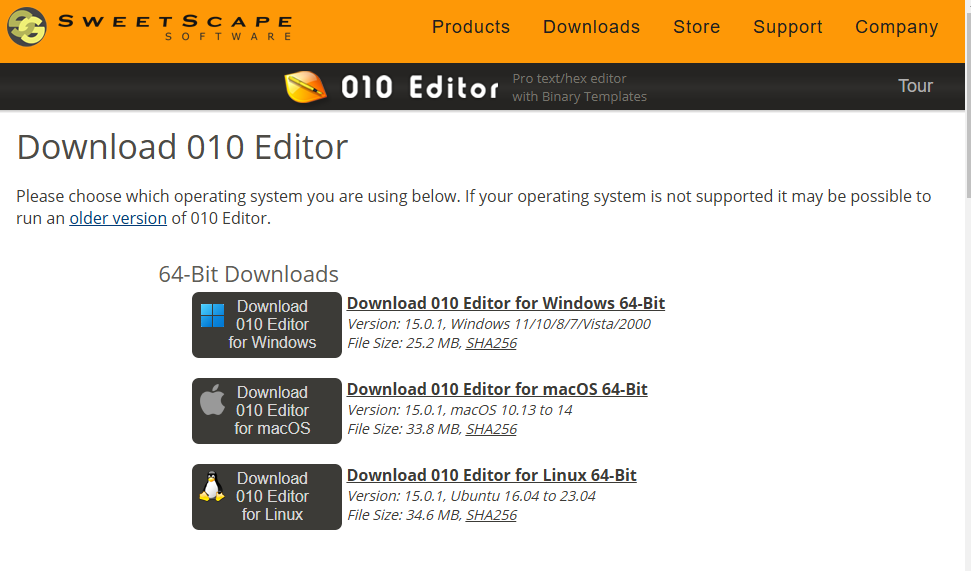The width and height of the screenshot is (971, 571).
Task: Follow the older version link
Action: pyautogui.click(x=118, y=219)
